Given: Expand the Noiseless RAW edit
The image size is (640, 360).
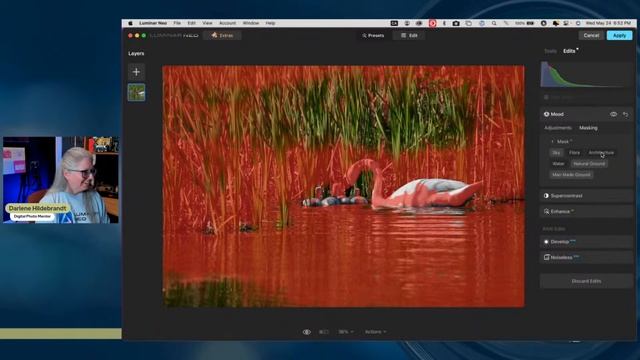Looking at the screenshot, I should coord(586,258).
